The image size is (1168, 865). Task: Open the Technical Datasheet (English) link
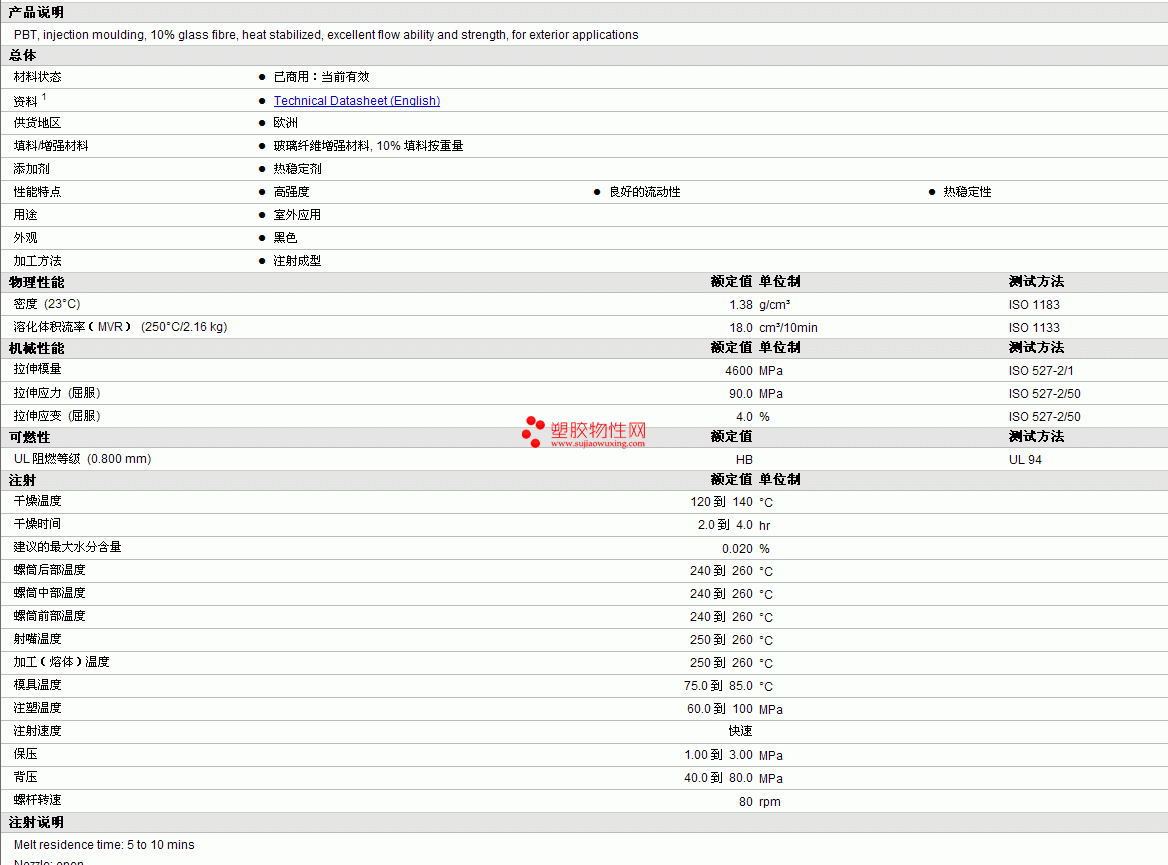[x=357, y=101]
